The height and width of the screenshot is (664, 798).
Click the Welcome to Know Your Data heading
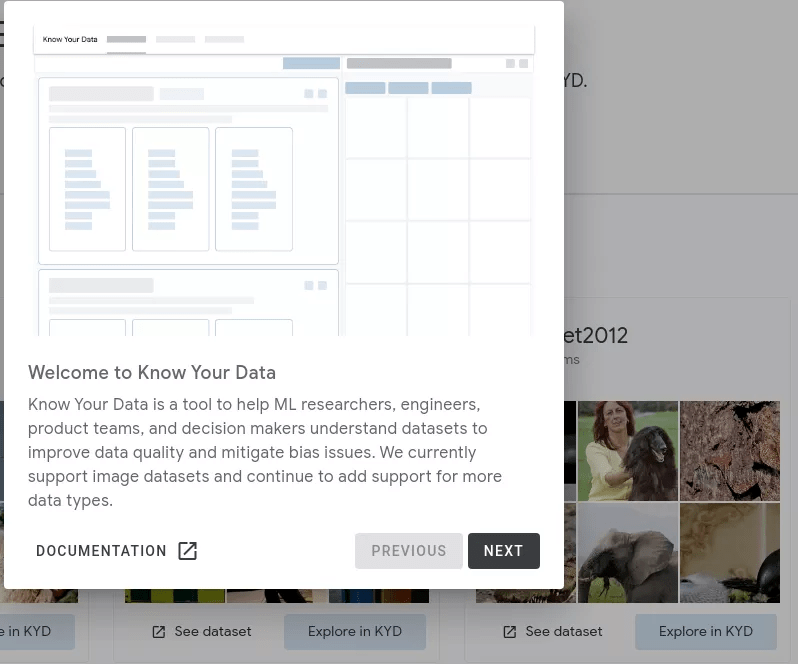click(x=152, y=373)
